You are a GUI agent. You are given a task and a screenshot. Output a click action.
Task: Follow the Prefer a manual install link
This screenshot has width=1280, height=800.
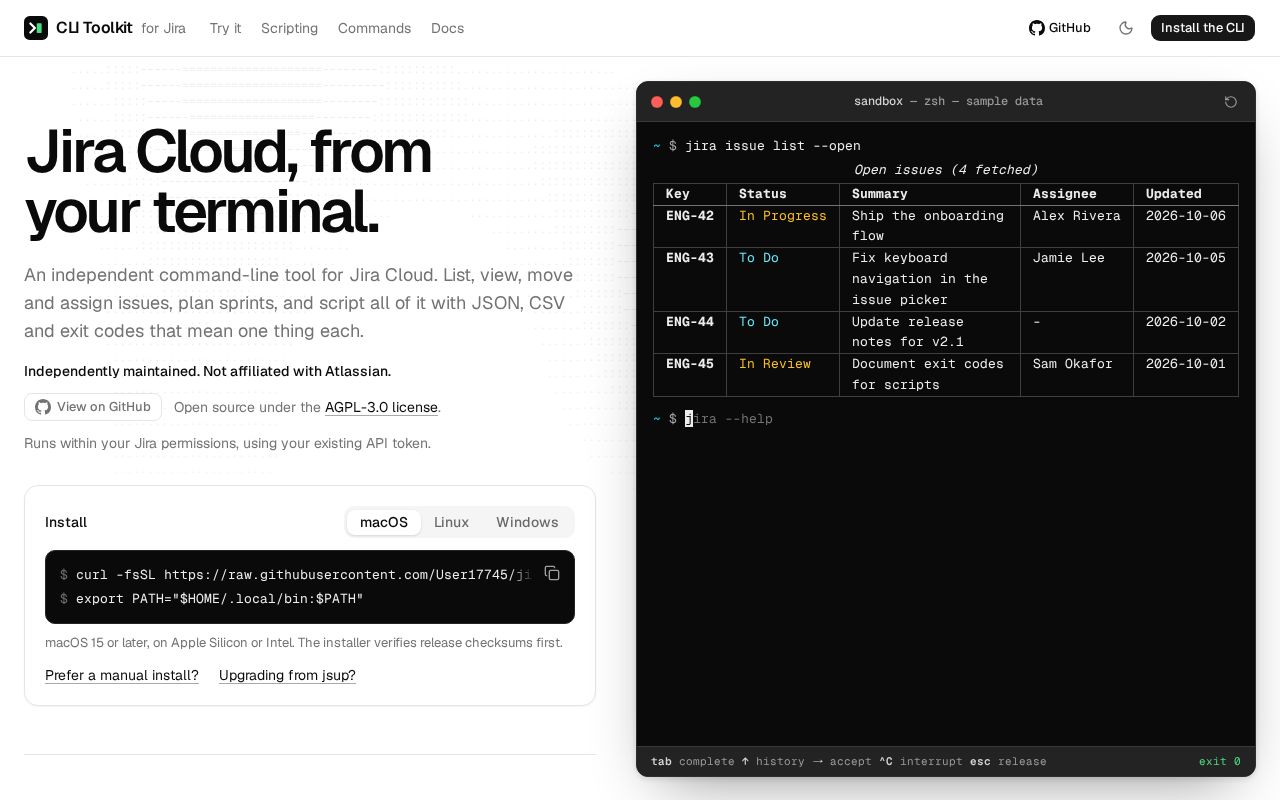tap(122, 675)
